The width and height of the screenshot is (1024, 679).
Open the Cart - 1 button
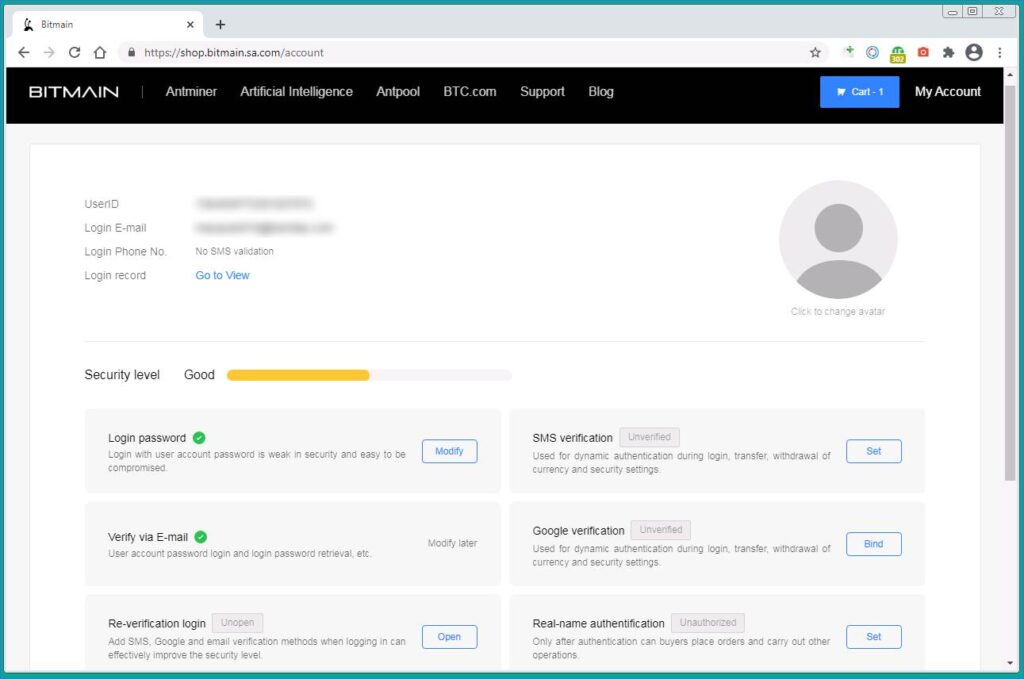coord(859,92)
